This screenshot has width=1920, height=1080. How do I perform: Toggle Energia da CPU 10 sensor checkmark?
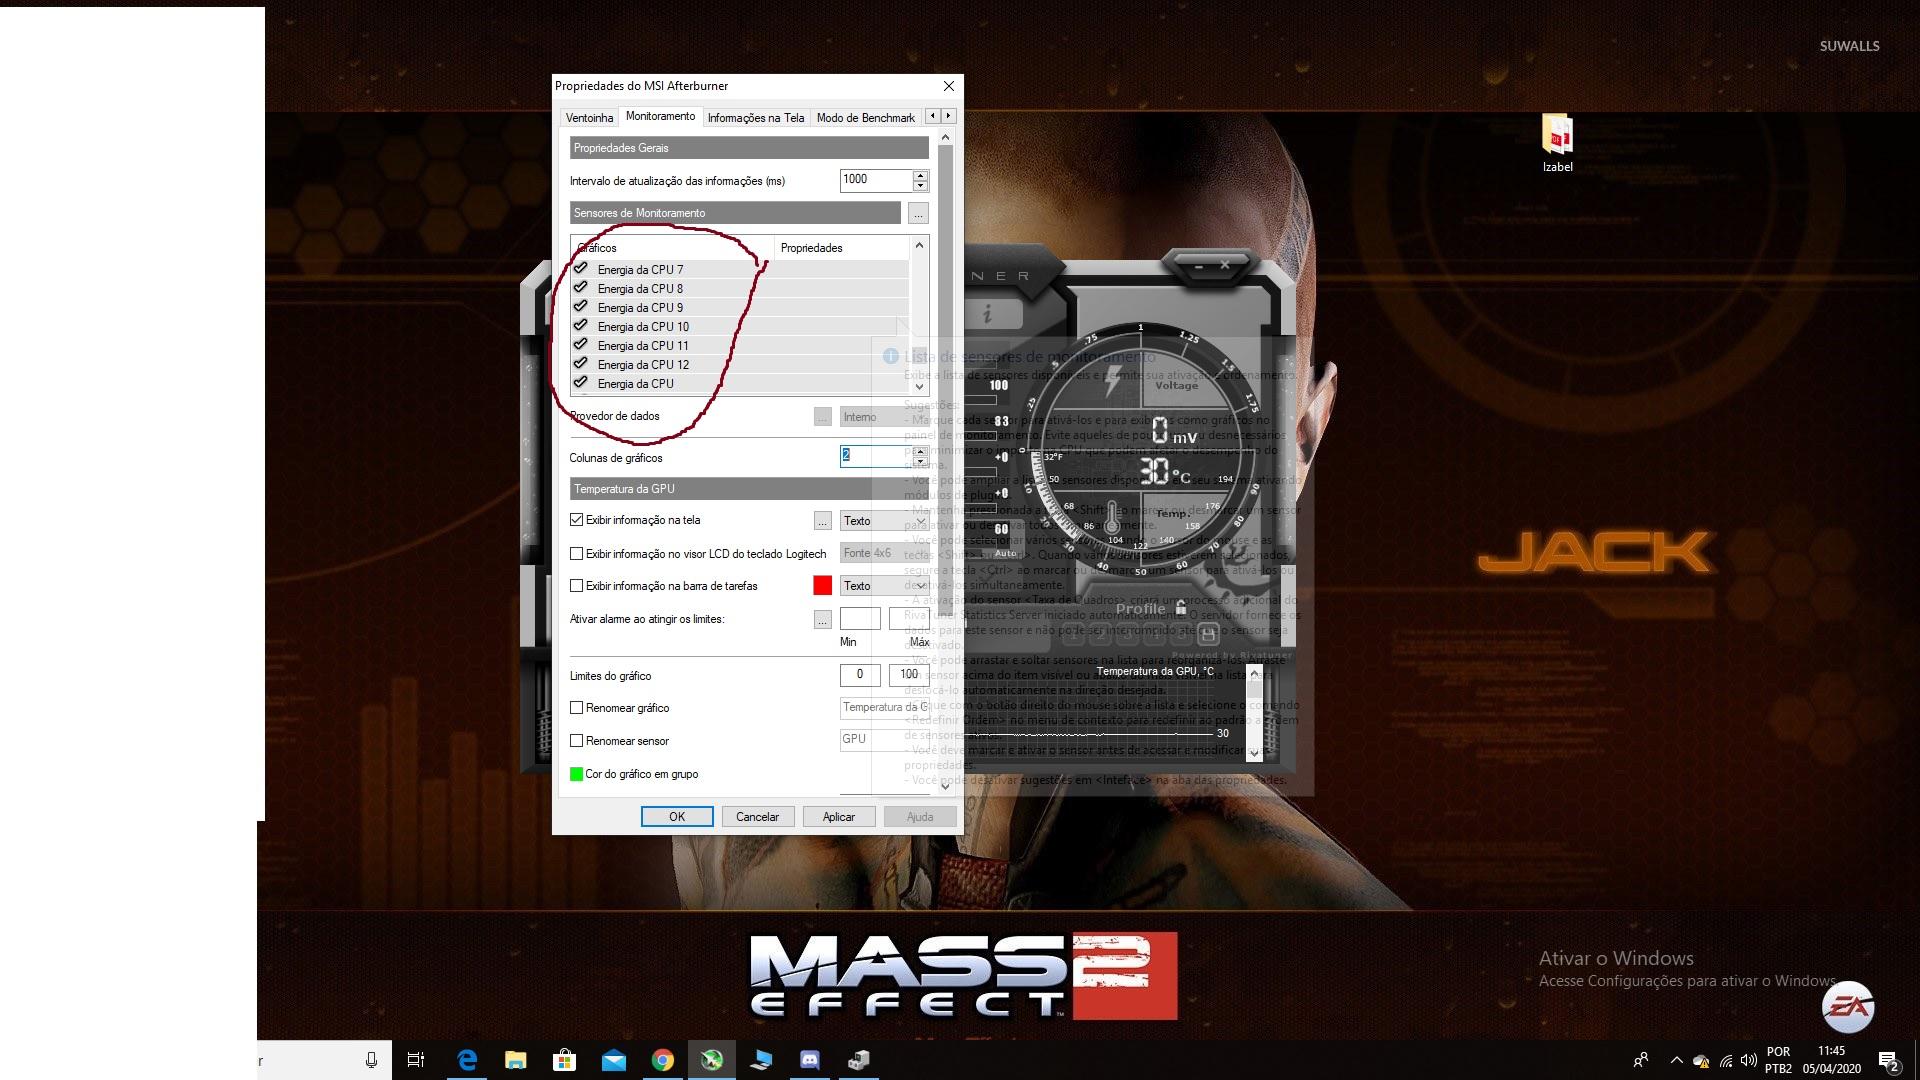[x=581, y=326]
